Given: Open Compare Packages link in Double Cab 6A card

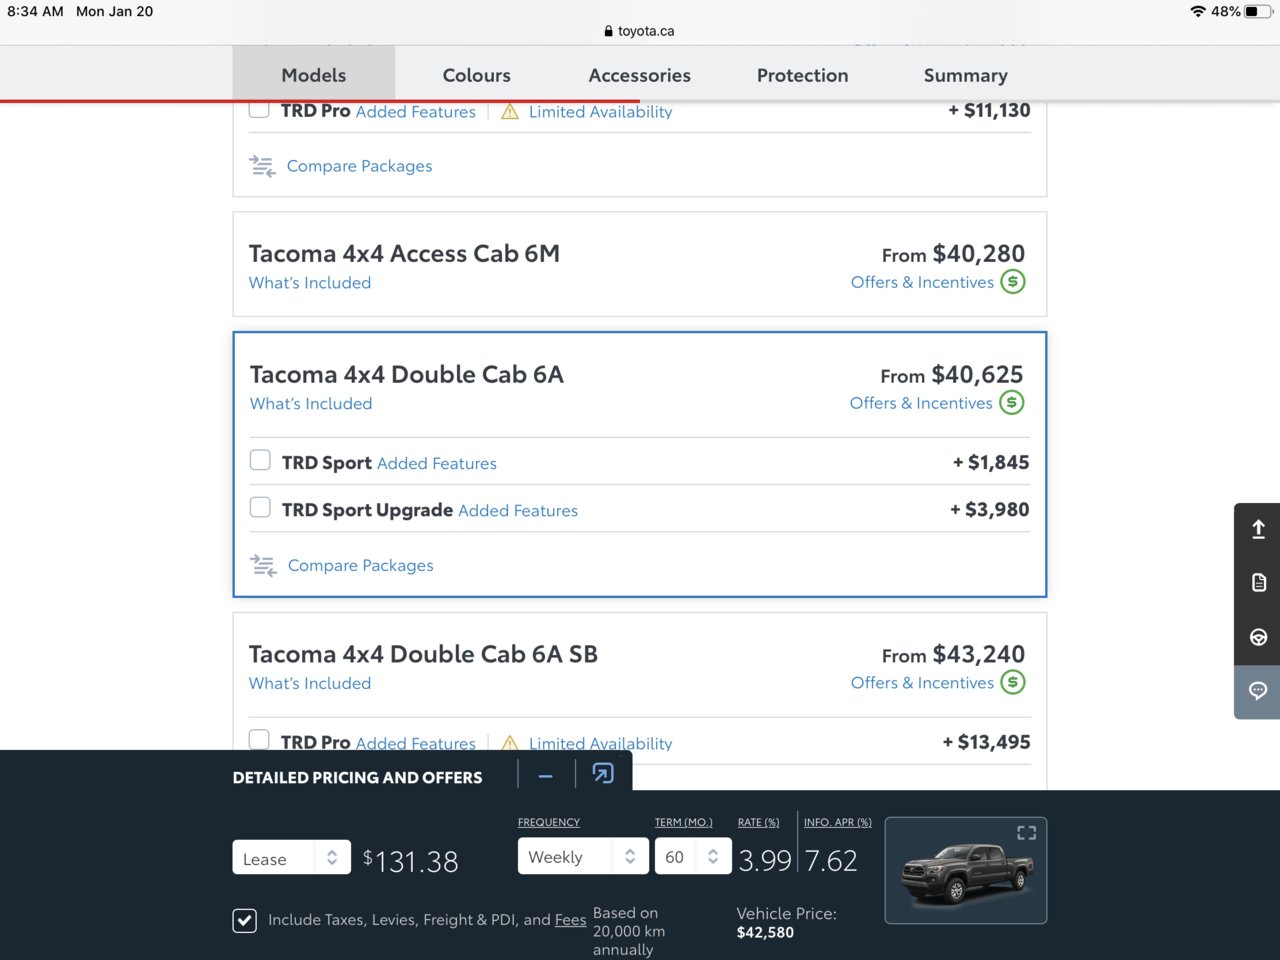Looking at the screenshot, I should [361, 565].
